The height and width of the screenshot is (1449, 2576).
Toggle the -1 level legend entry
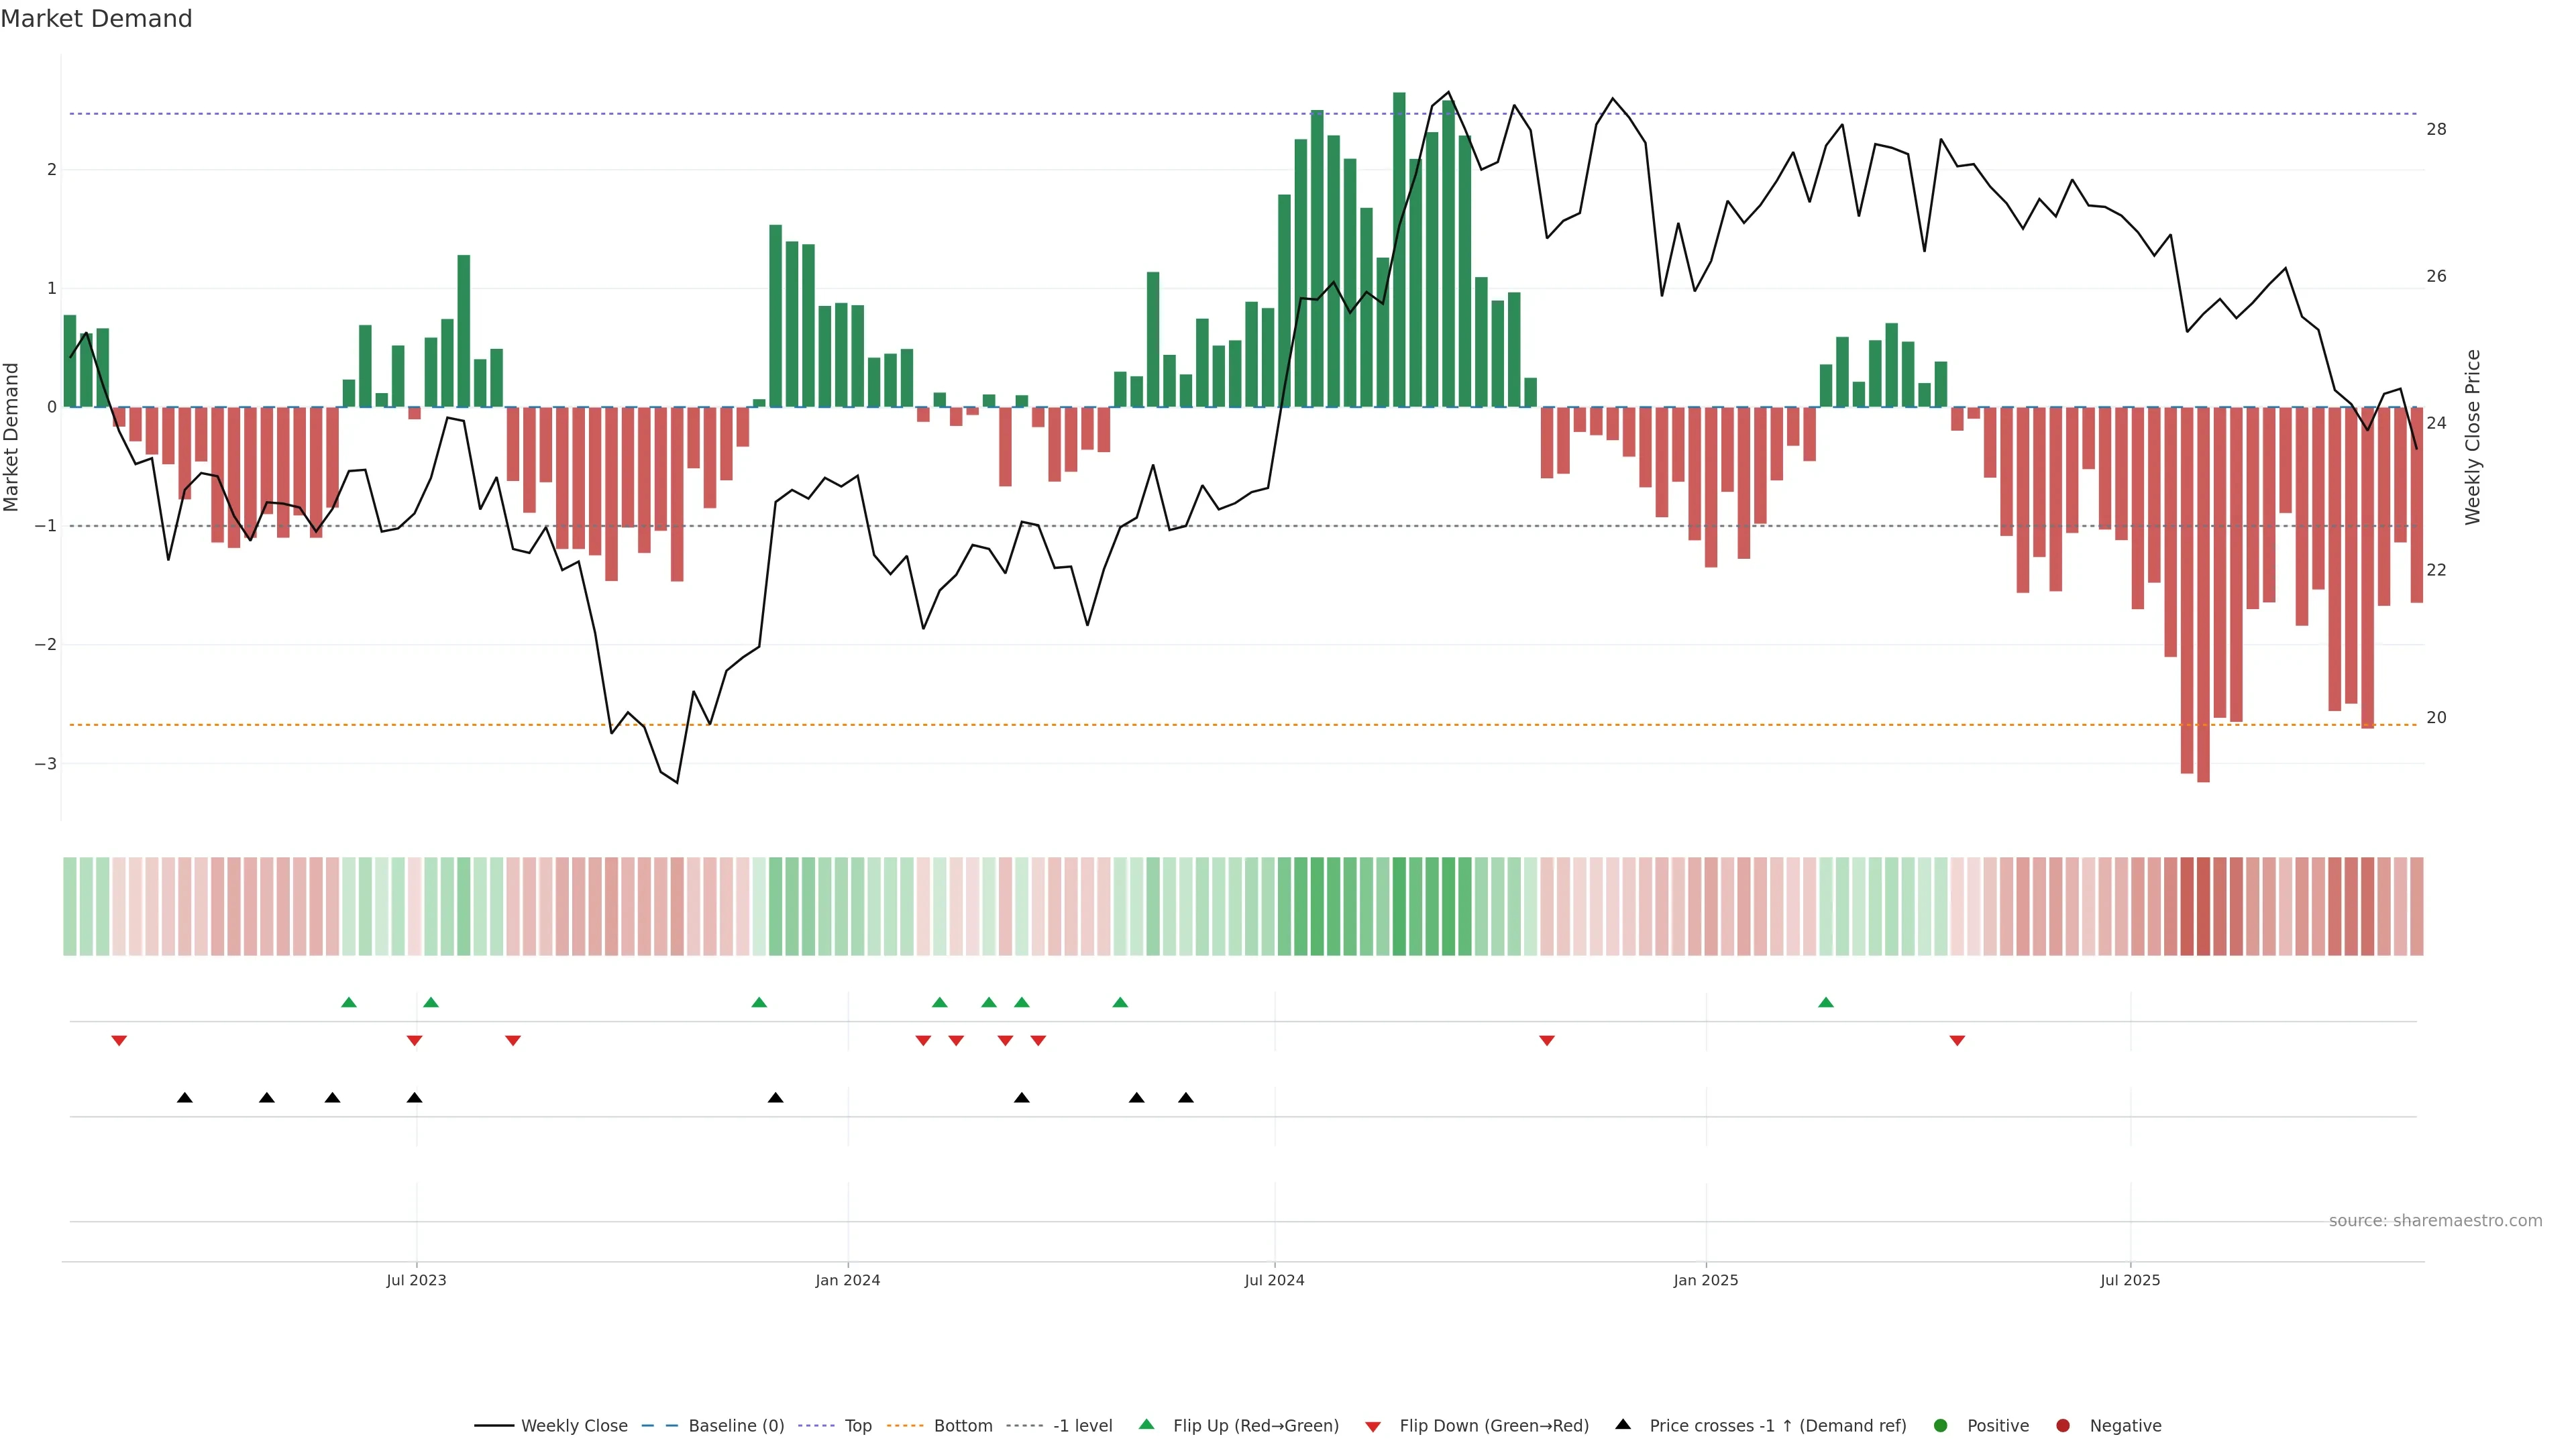click(x=1082, y=1425)
